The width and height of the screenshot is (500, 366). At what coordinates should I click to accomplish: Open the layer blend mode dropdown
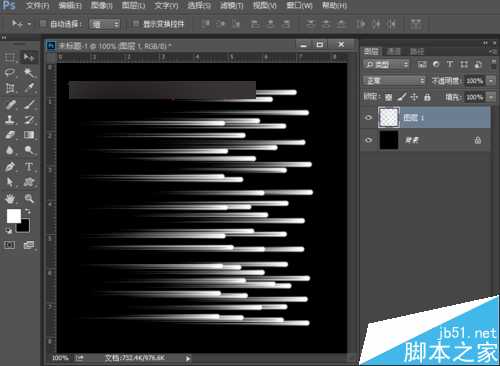[x=394, y=81]
